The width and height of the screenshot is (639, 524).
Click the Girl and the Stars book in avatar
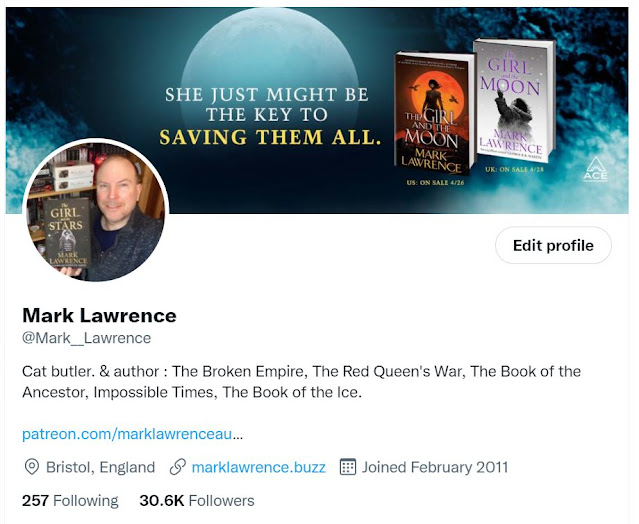(66, 233)
